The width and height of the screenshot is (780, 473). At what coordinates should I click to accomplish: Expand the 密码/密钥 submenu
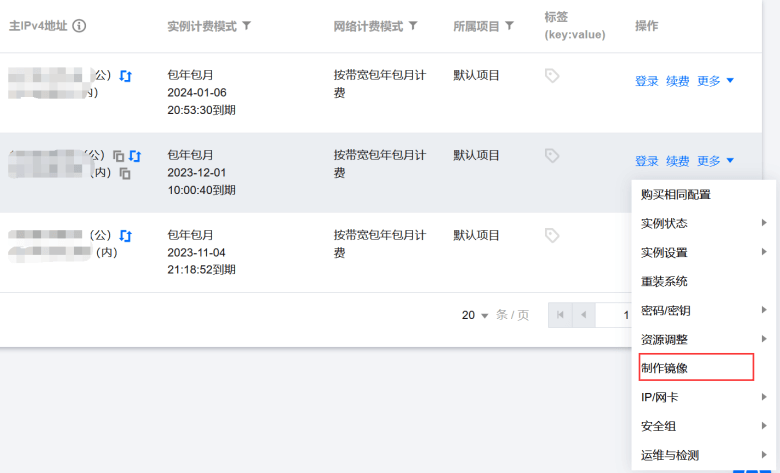pyautogui.click(x=703, y=310)
